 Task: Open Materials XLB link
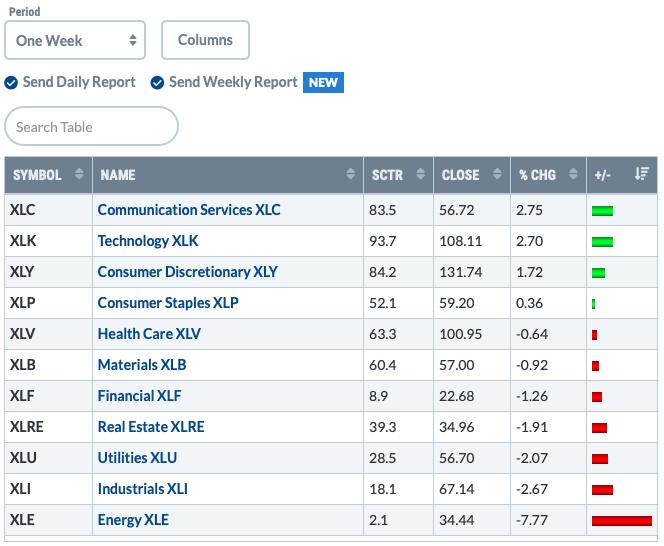142,364
